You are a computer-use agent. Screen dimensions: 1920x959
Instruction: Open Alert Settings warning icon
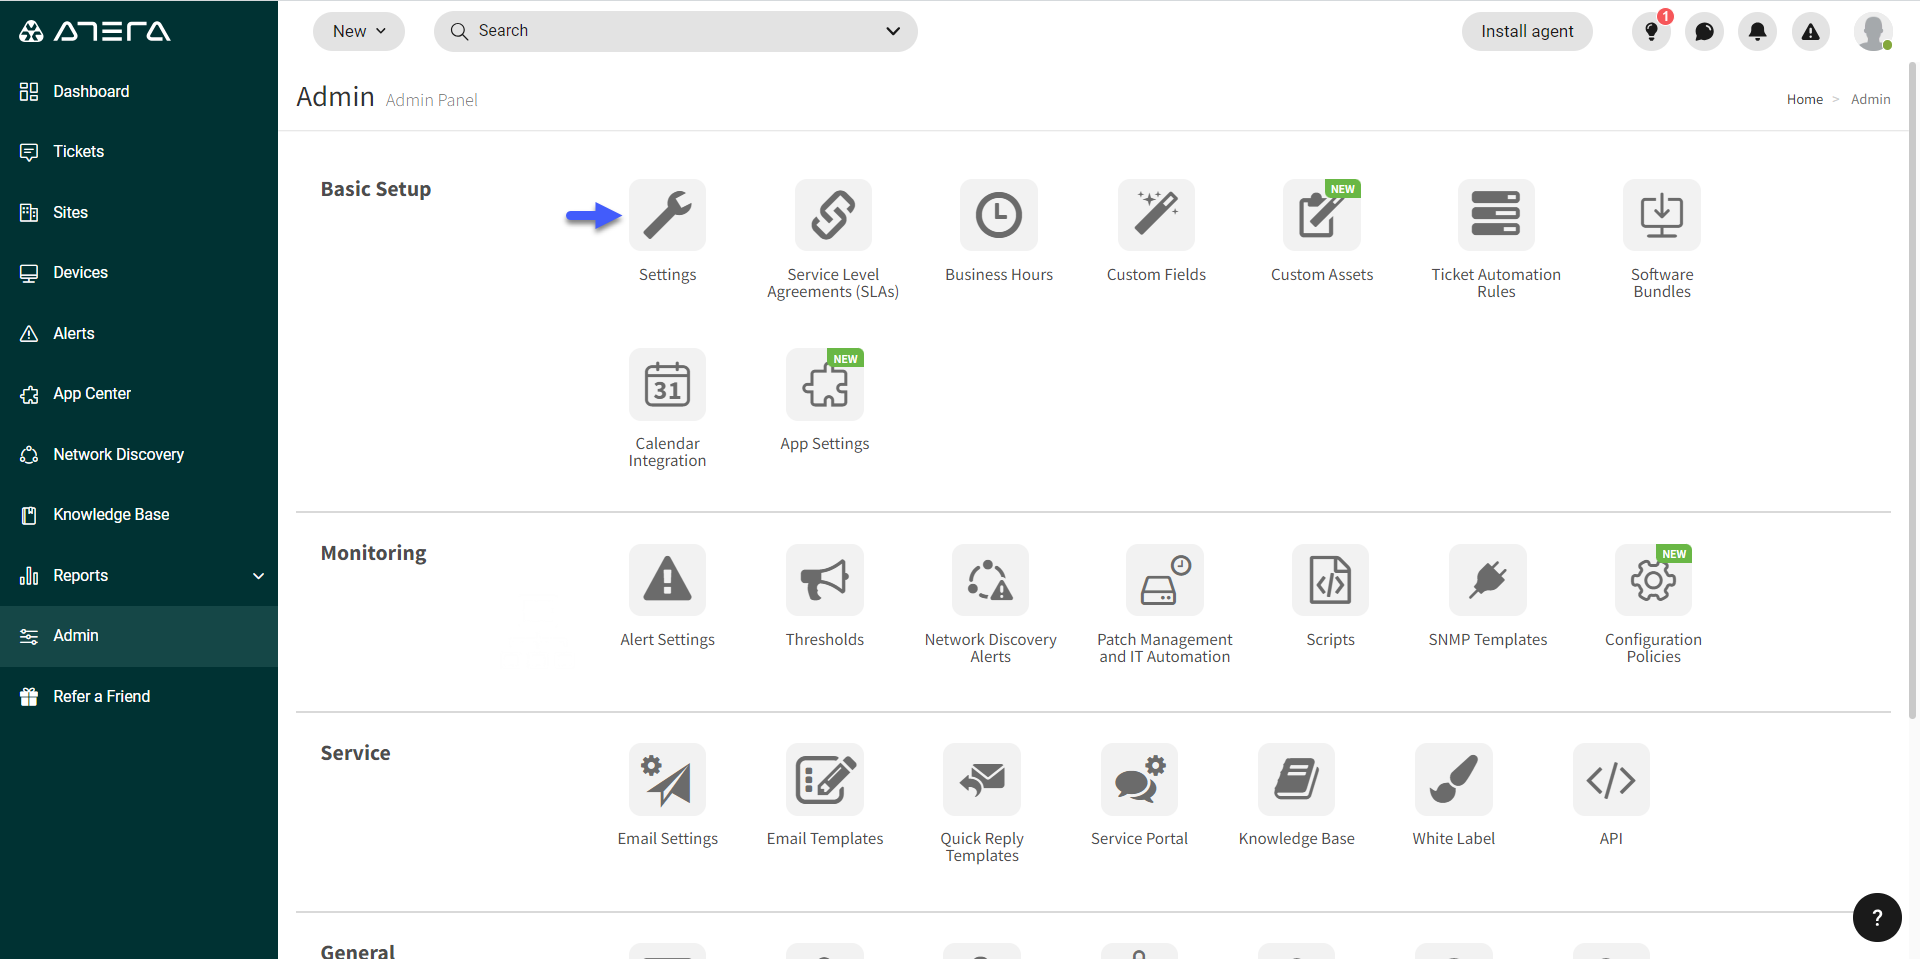(x=667, y=580)
